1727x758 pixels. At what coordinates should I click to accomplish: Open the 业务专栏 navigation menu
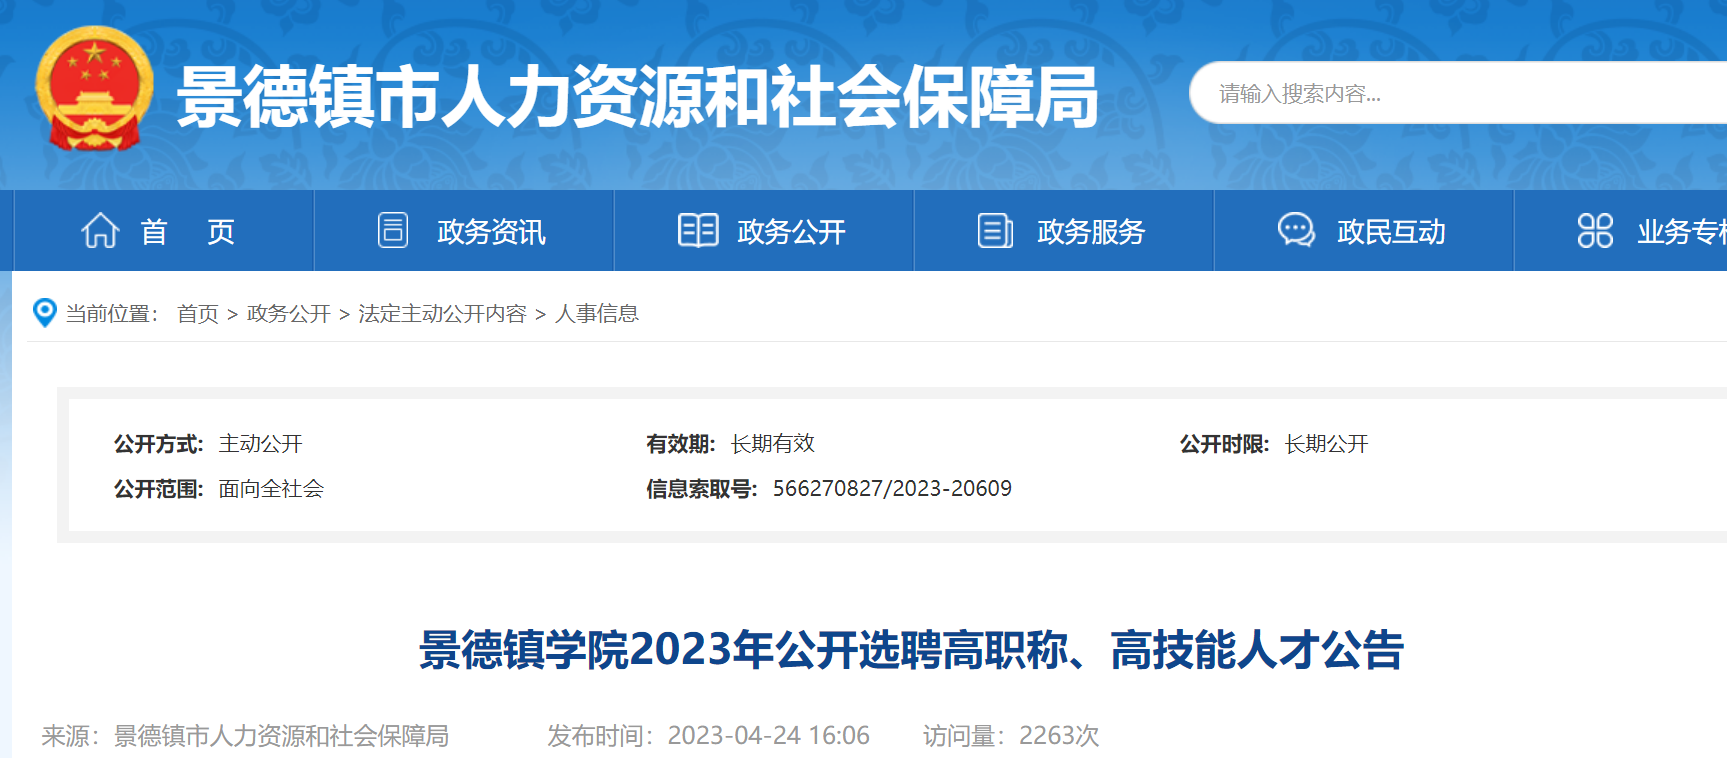point(1621,231)
